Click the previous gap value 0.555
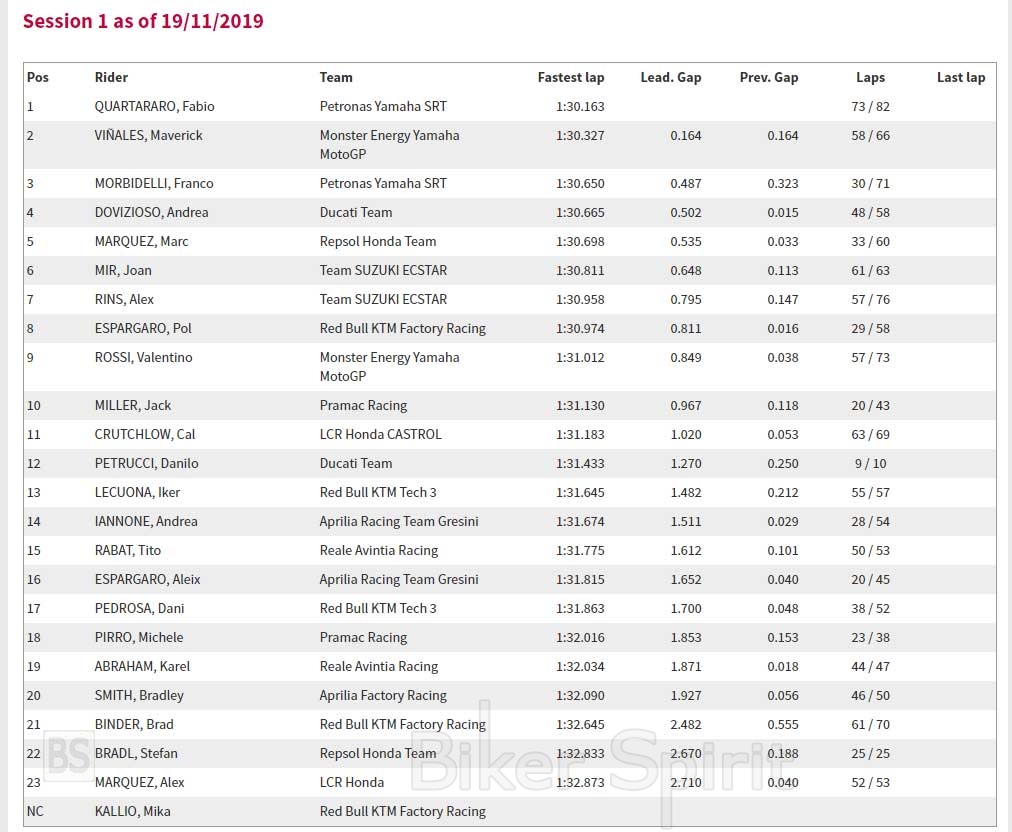 coord(782,725)
